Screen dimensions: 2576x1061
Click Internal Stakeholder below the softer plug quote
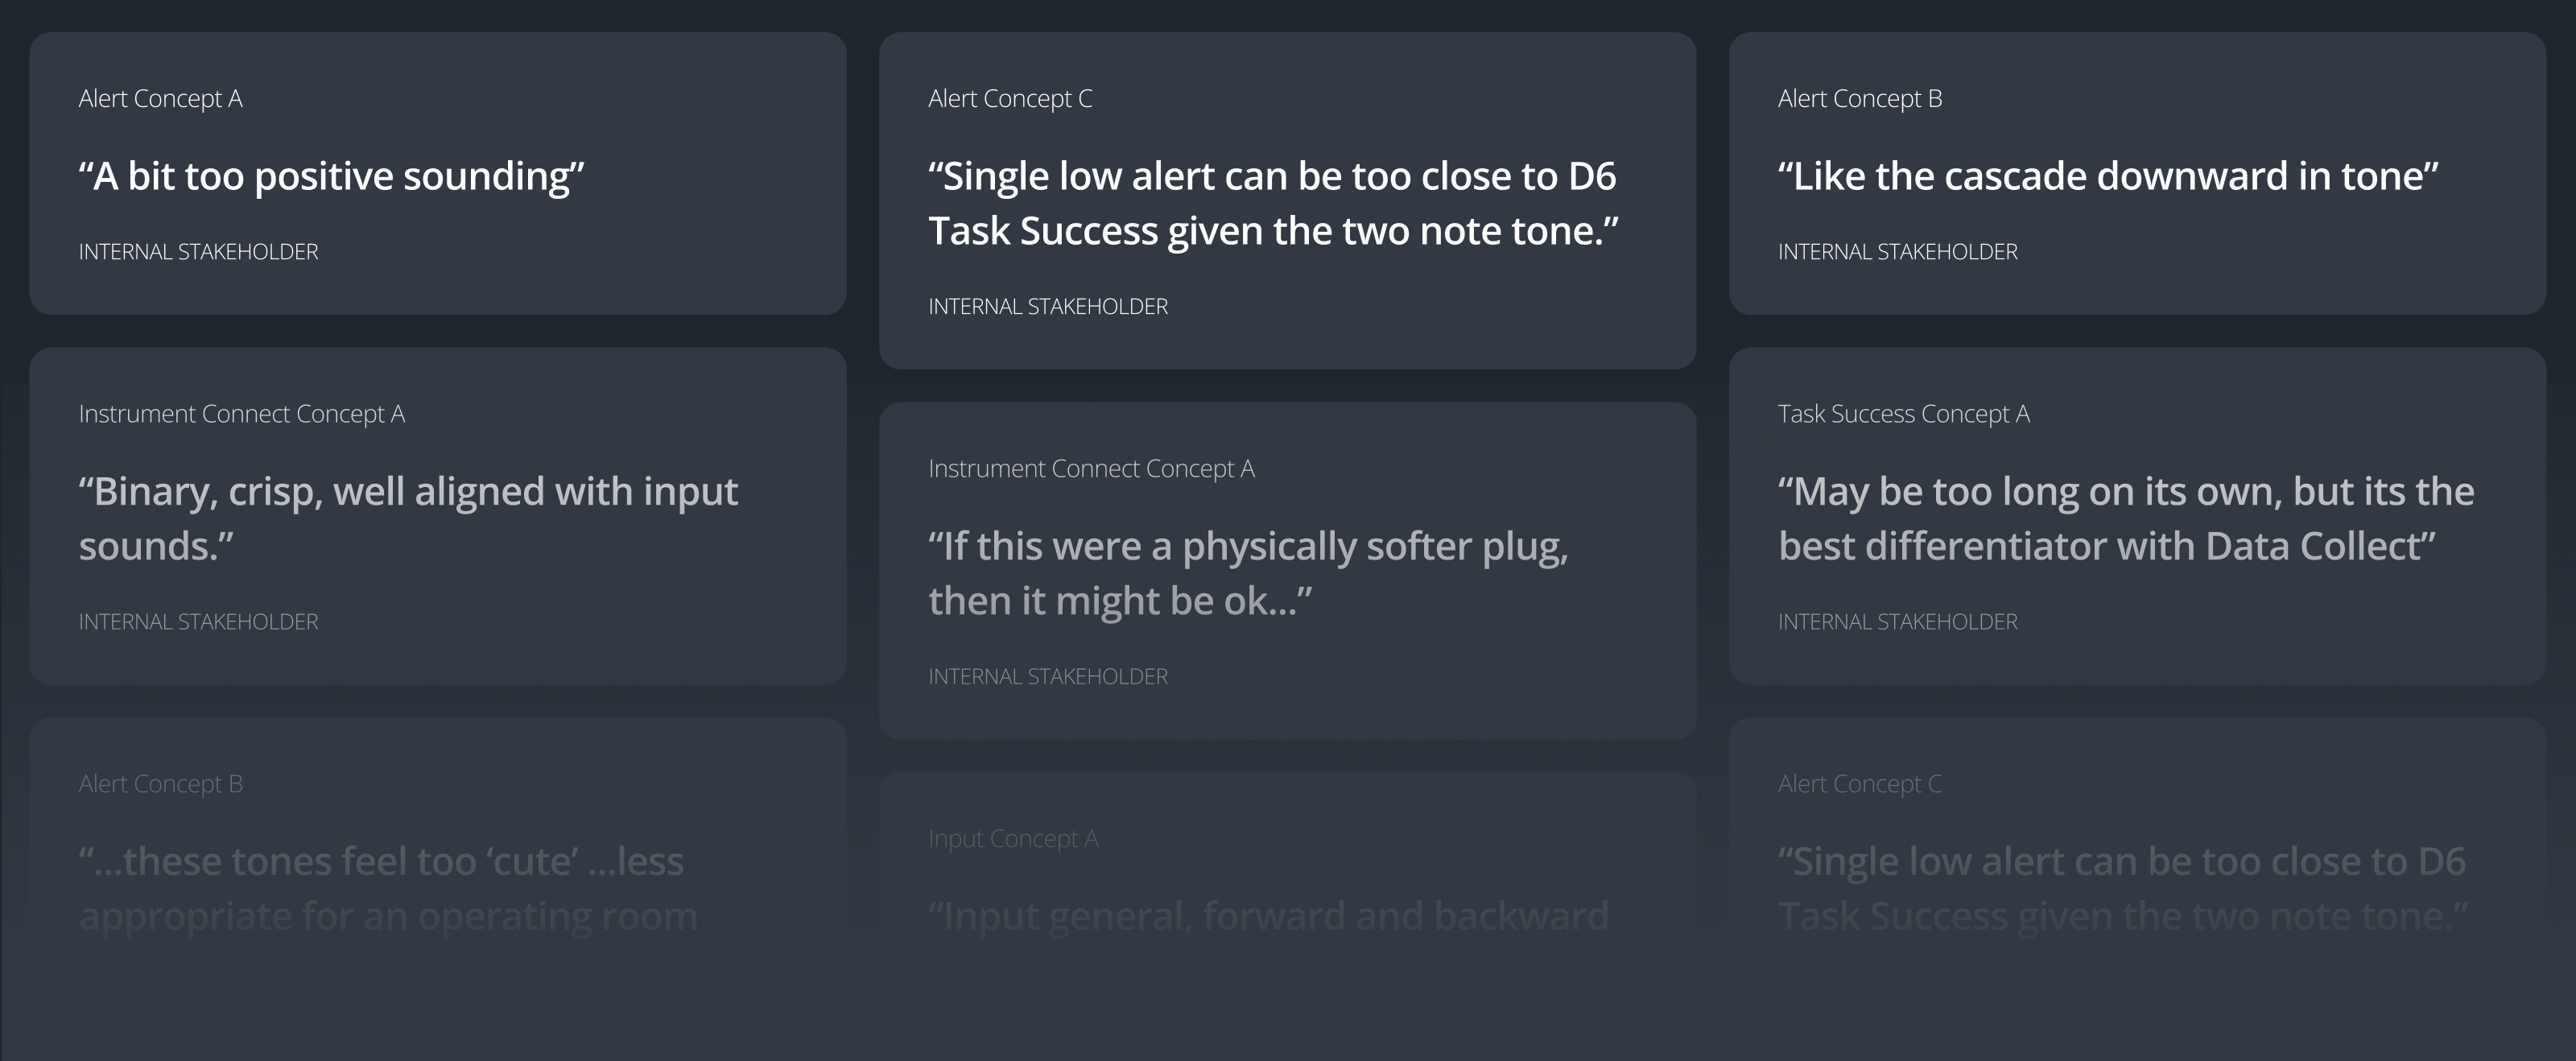click(x=1047, y=677)
